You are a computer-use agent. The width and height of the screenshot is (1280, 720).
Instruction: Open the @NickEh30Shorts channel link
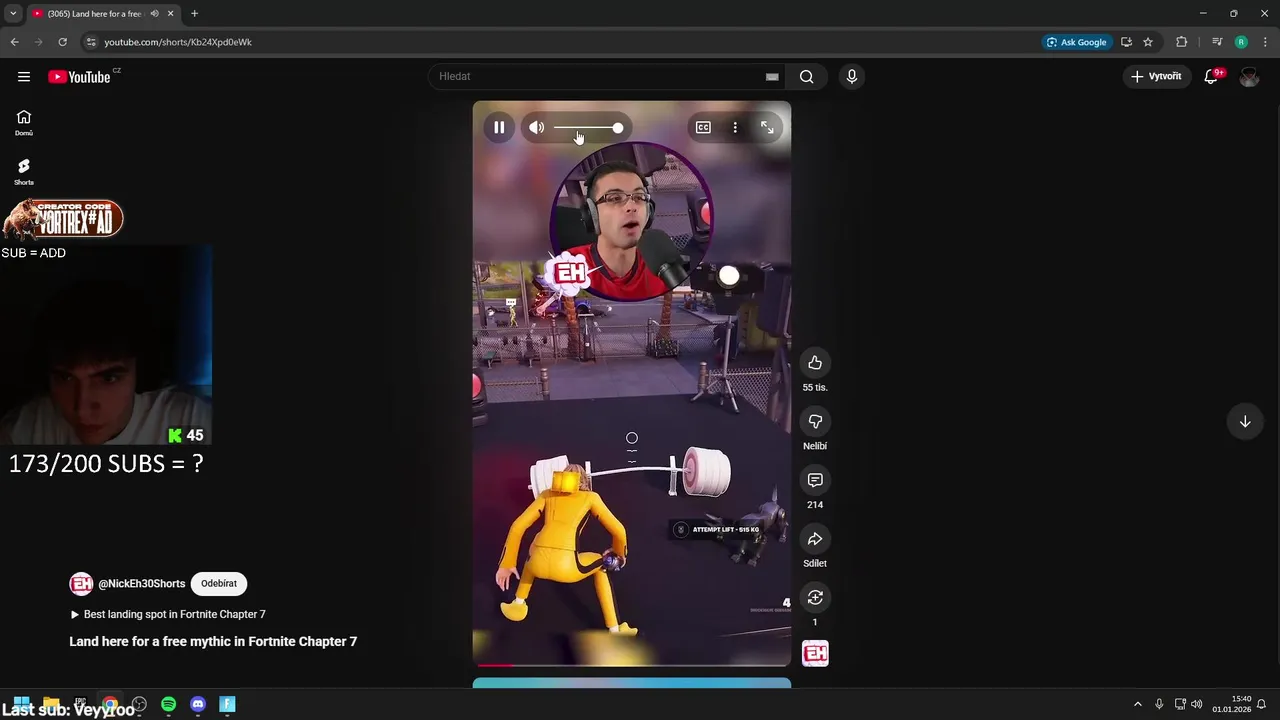coord(142,584)
